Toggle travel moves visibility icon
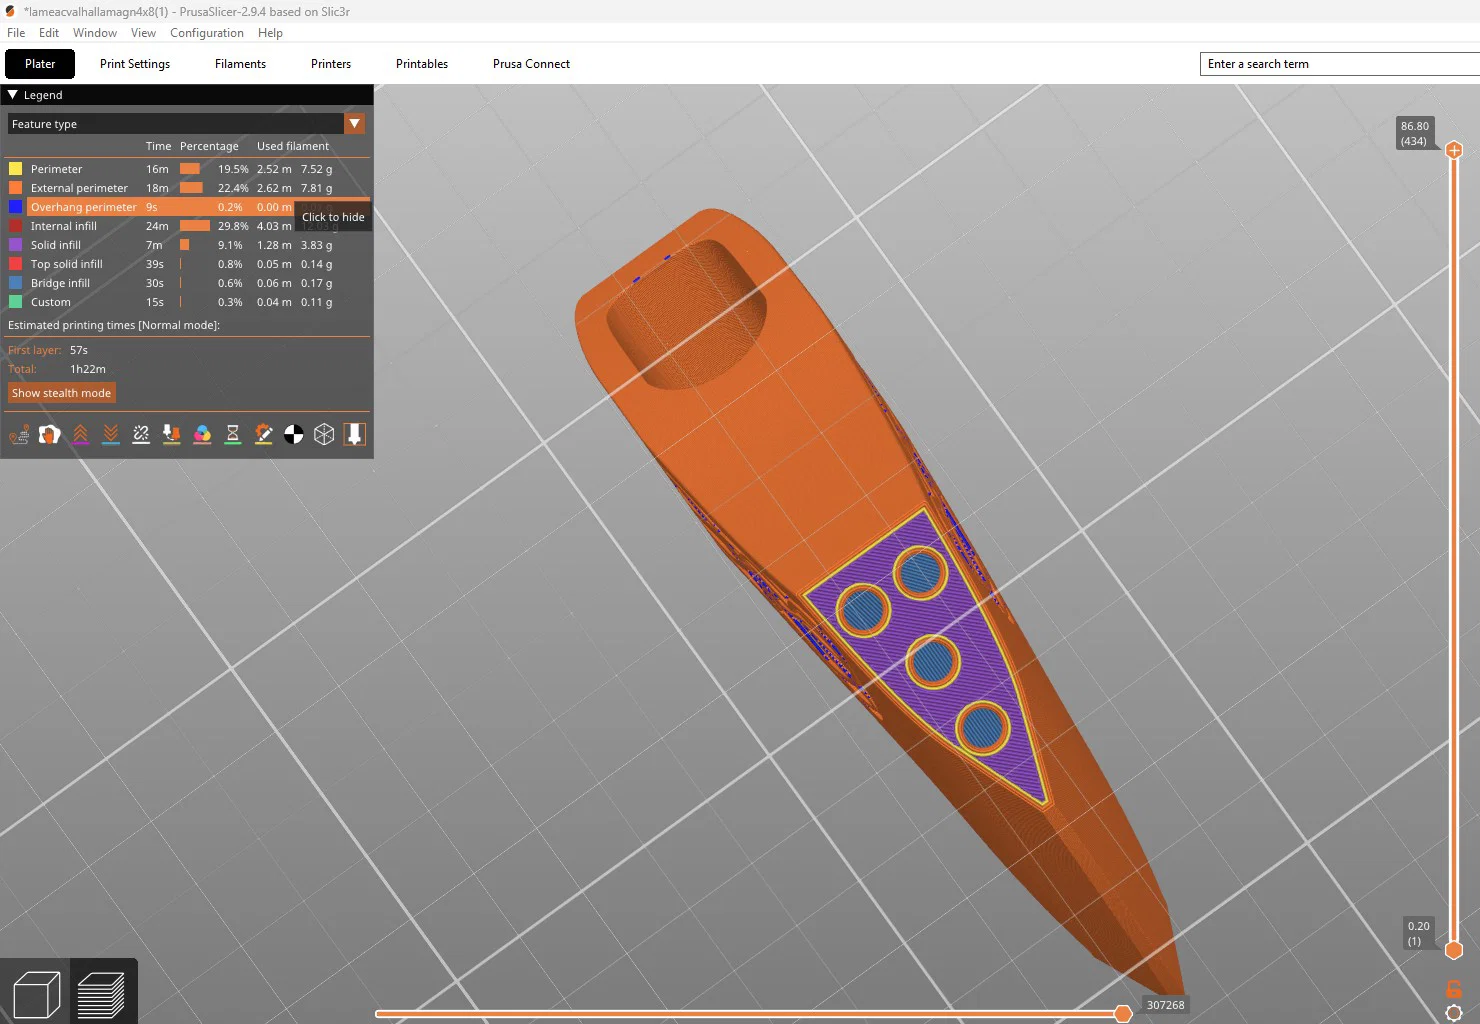This screenshot has width=1480, height=1024. point(19,434)
